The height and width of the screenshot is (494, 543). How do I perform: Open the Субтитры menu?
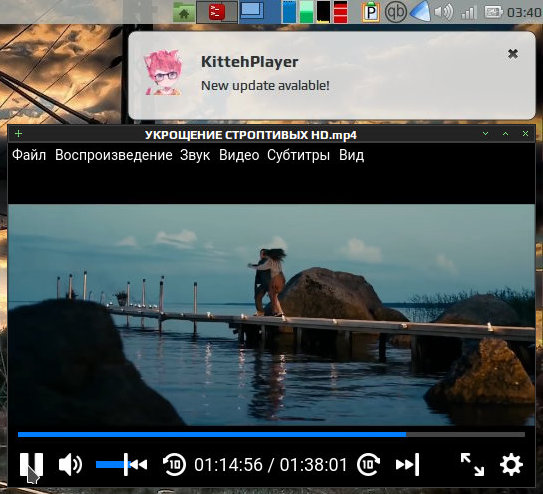click(299, 155)
